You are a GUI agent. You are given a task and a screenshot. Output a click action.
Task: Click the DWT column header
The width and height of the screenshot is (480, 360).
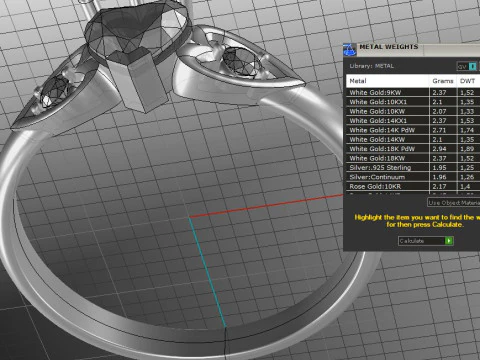(x=468, y=81)
